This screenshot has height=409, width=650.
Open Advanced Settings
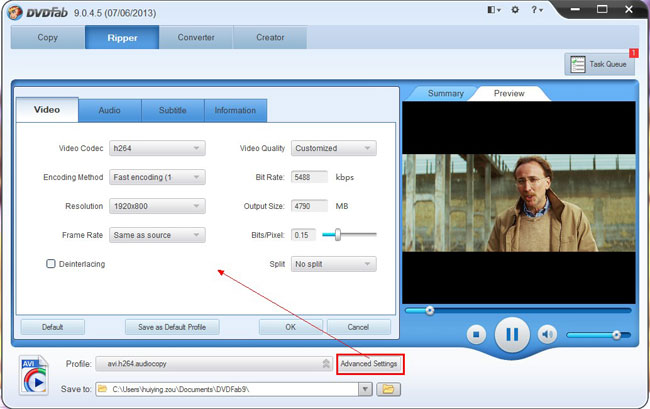[x=369, y=364]
